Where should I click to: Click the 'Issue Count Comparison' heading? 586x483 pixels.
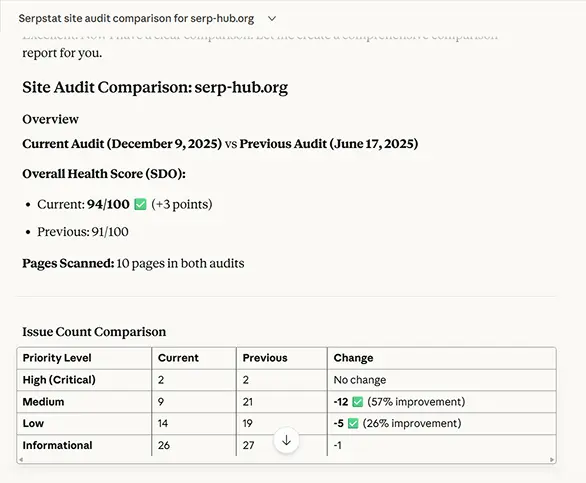tap(94, 332)
